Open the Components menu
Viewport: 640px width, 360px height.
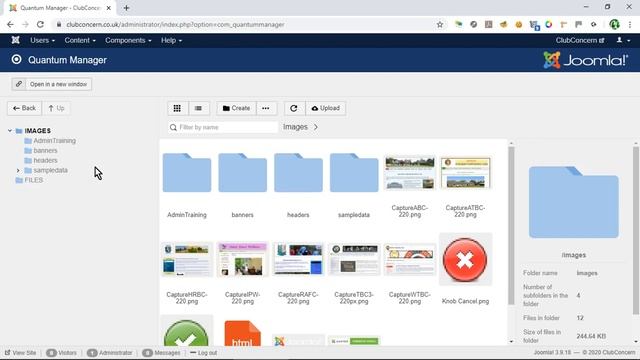coord(128,40)
